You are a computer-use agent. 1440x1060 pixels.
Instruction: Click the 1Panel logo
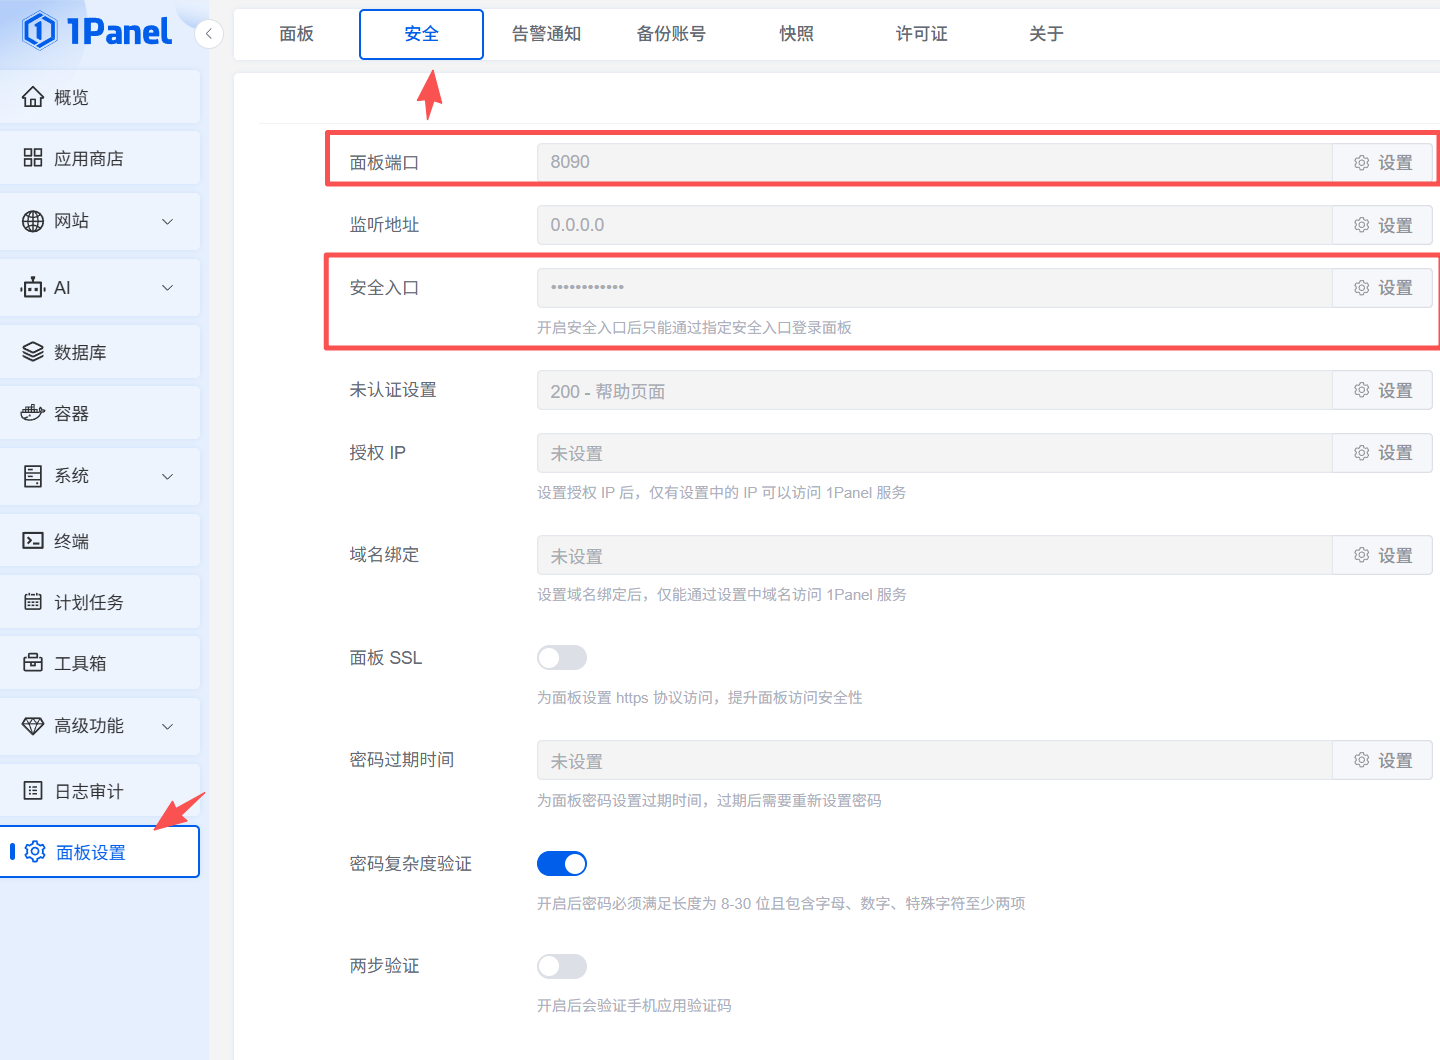click(95, 31)
